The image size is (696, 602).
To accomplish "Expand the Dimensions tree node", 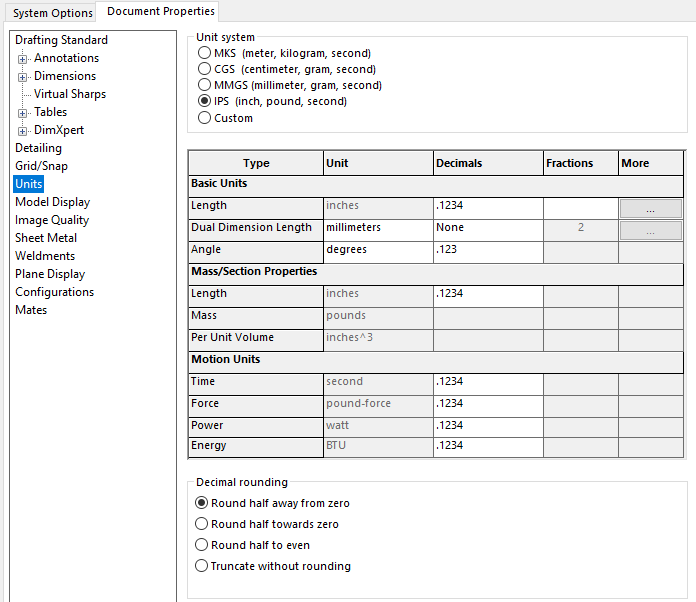I will click(x=22, y=77).
